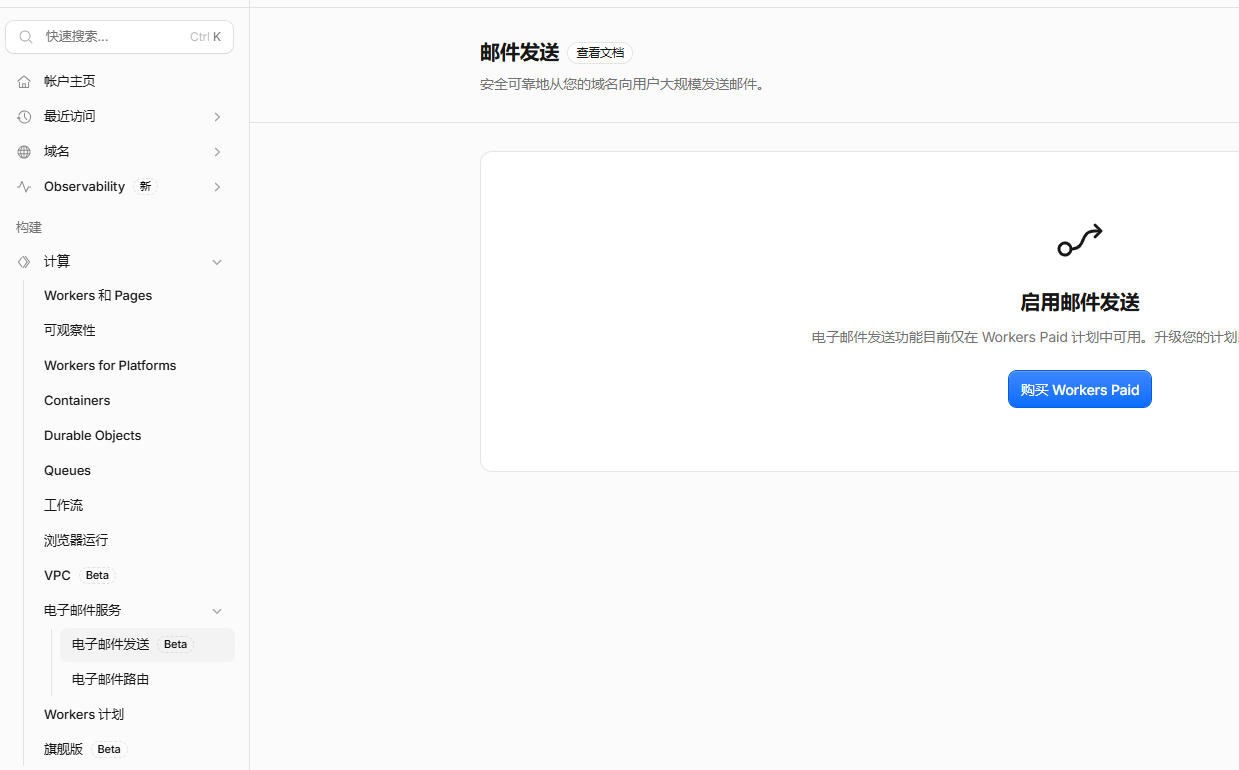Click the 域名 label

[57, 152]
